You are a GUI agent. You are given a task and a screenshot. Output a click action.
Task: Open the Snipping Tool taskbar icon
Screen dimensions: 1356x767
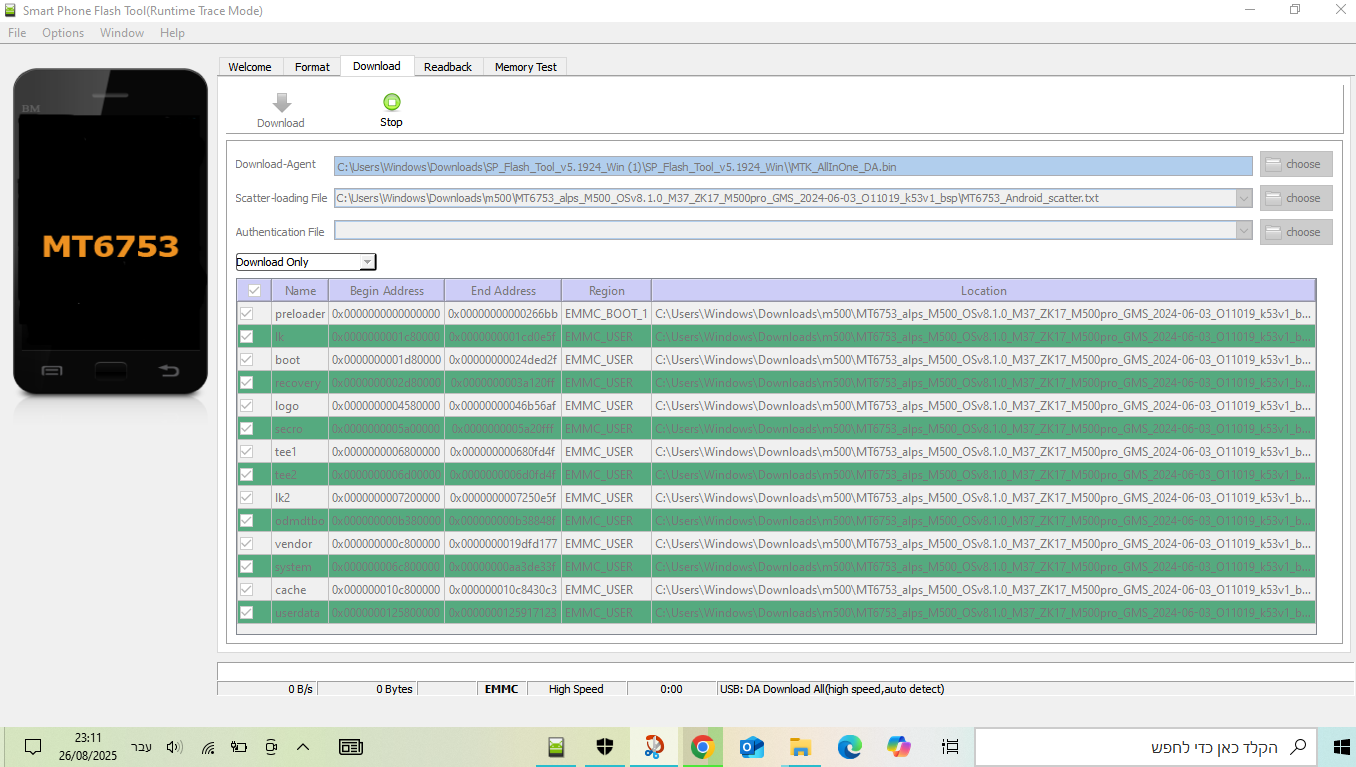point(654,747)
